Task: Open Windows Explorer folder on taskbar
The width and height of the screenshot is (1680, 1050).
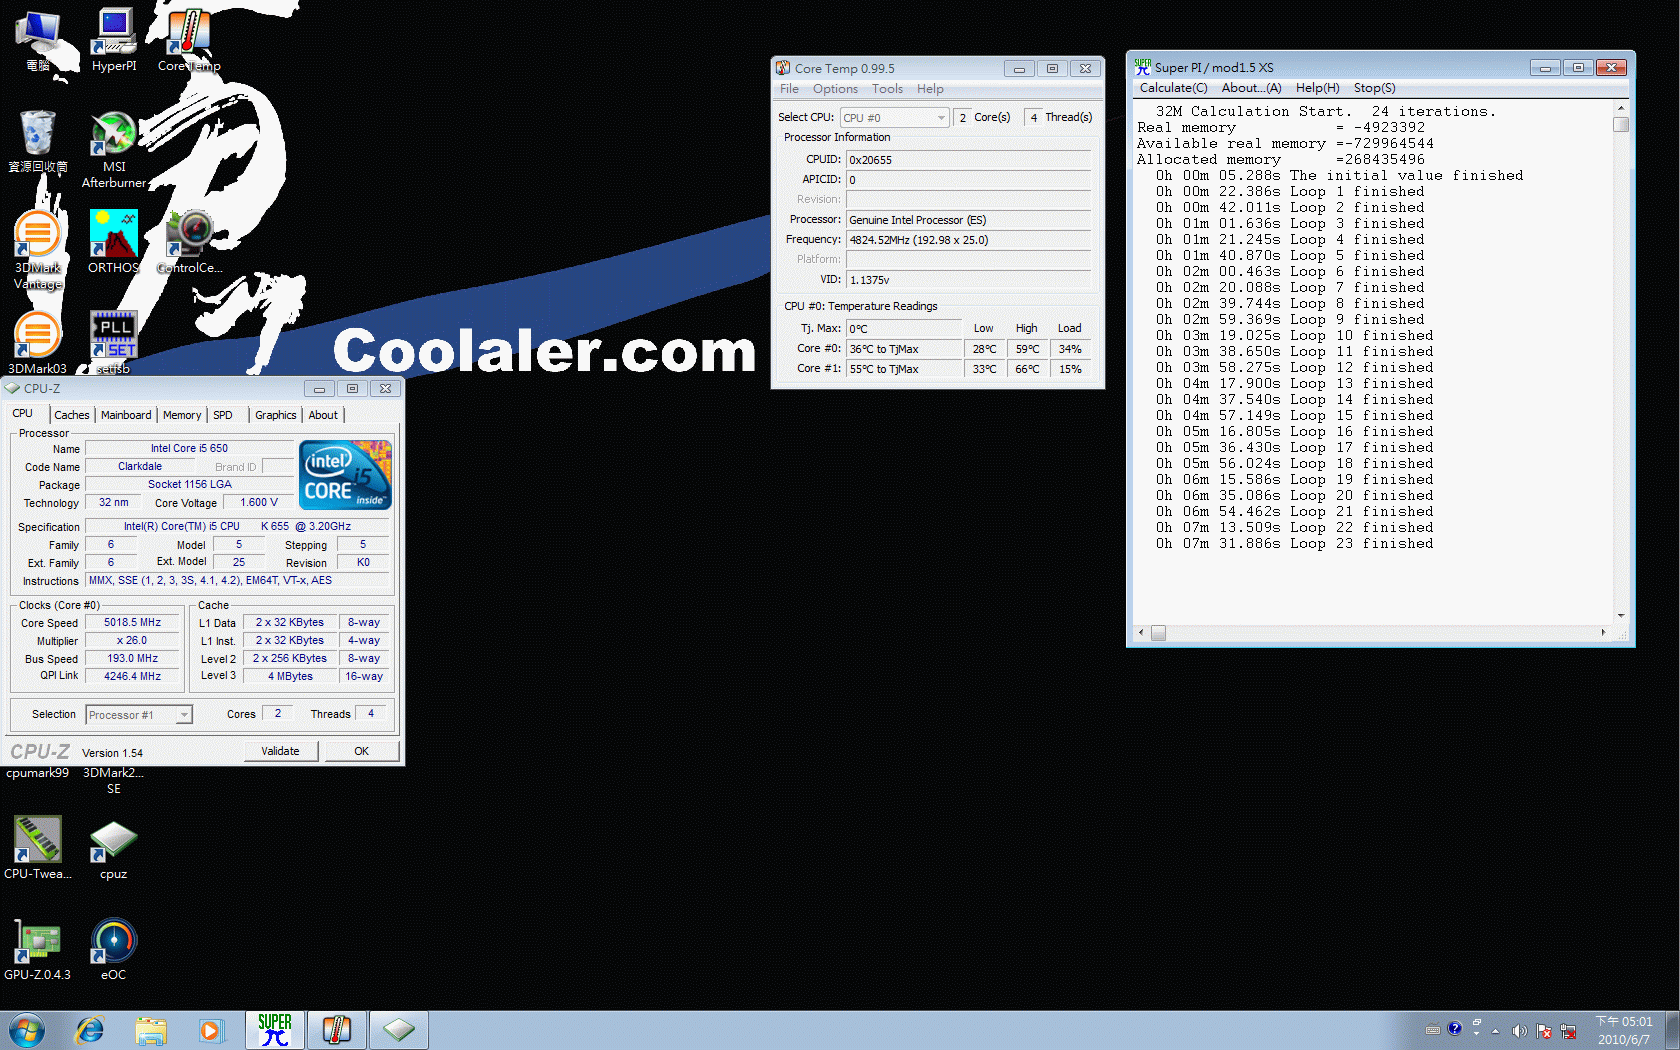Action: (x=151, y=1030)
